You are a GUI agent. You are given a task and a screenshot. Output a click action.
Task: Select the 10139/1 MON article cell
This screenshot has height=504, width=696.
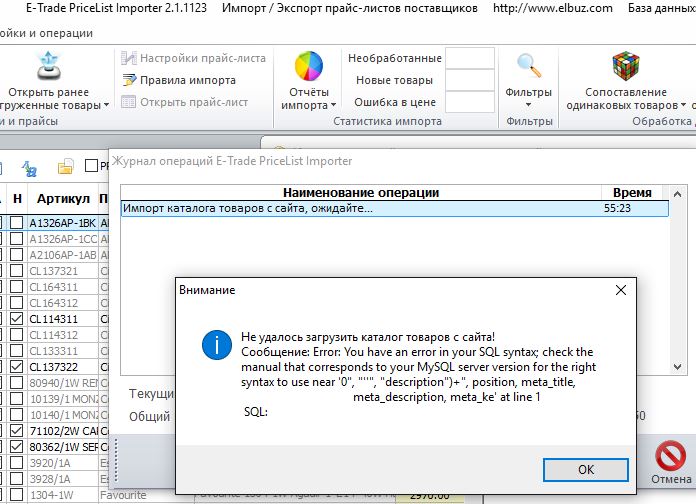point(63,399)
